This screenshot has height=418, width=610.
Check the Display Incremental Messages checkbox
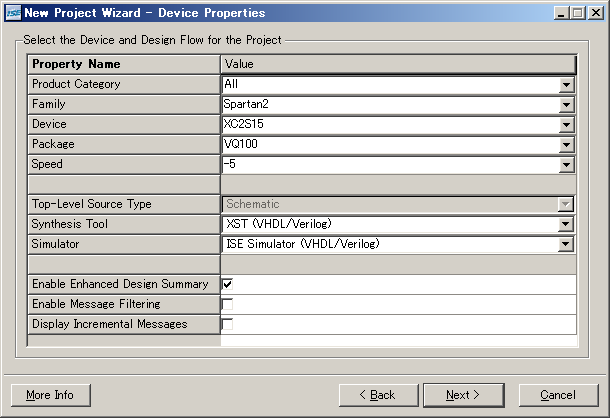click(228, 324)
